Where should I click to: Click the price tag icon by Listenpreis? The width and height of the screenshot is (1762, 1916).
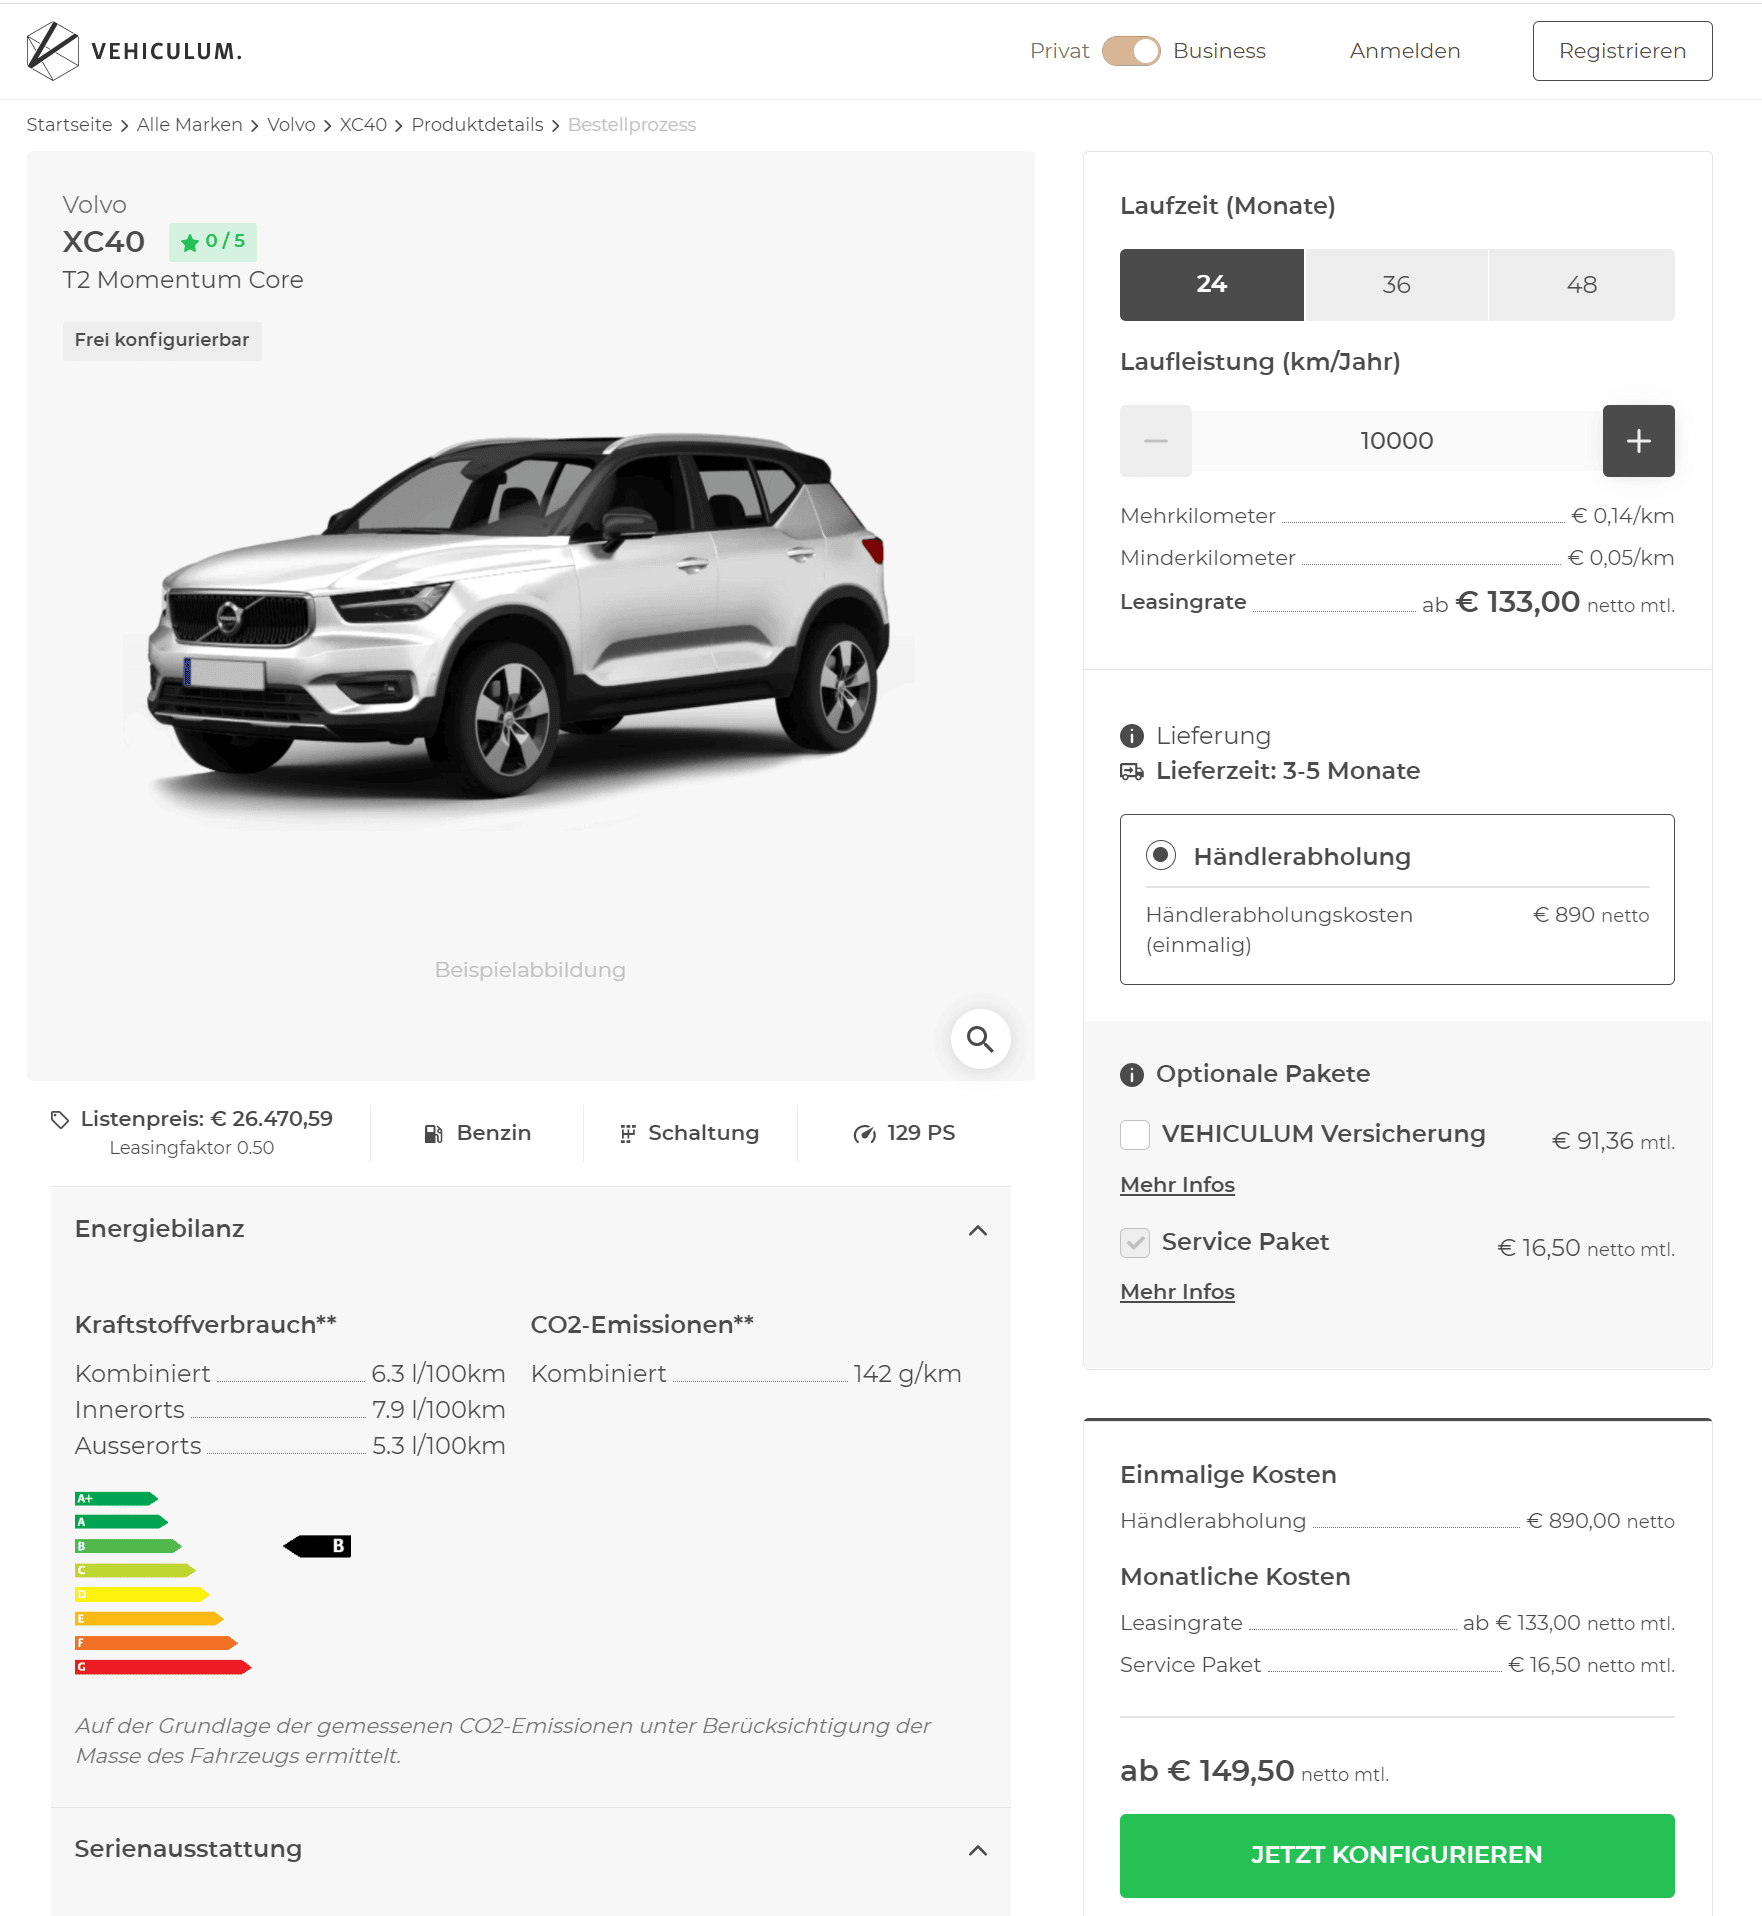click(60, 1120)
